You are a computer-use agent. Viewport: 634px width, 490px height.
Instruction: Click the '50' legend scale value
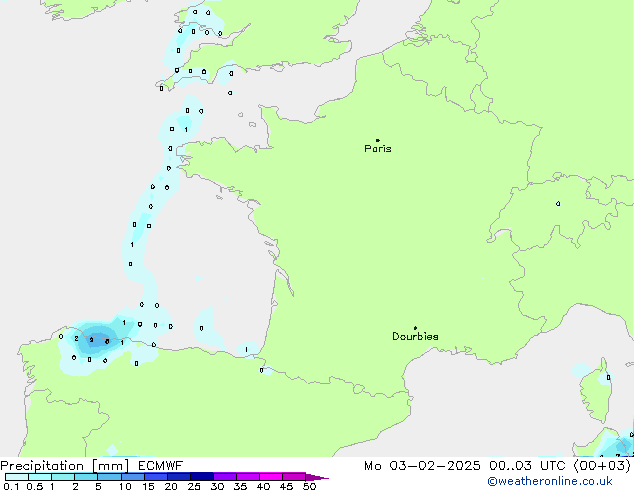(x=309, y=486)
